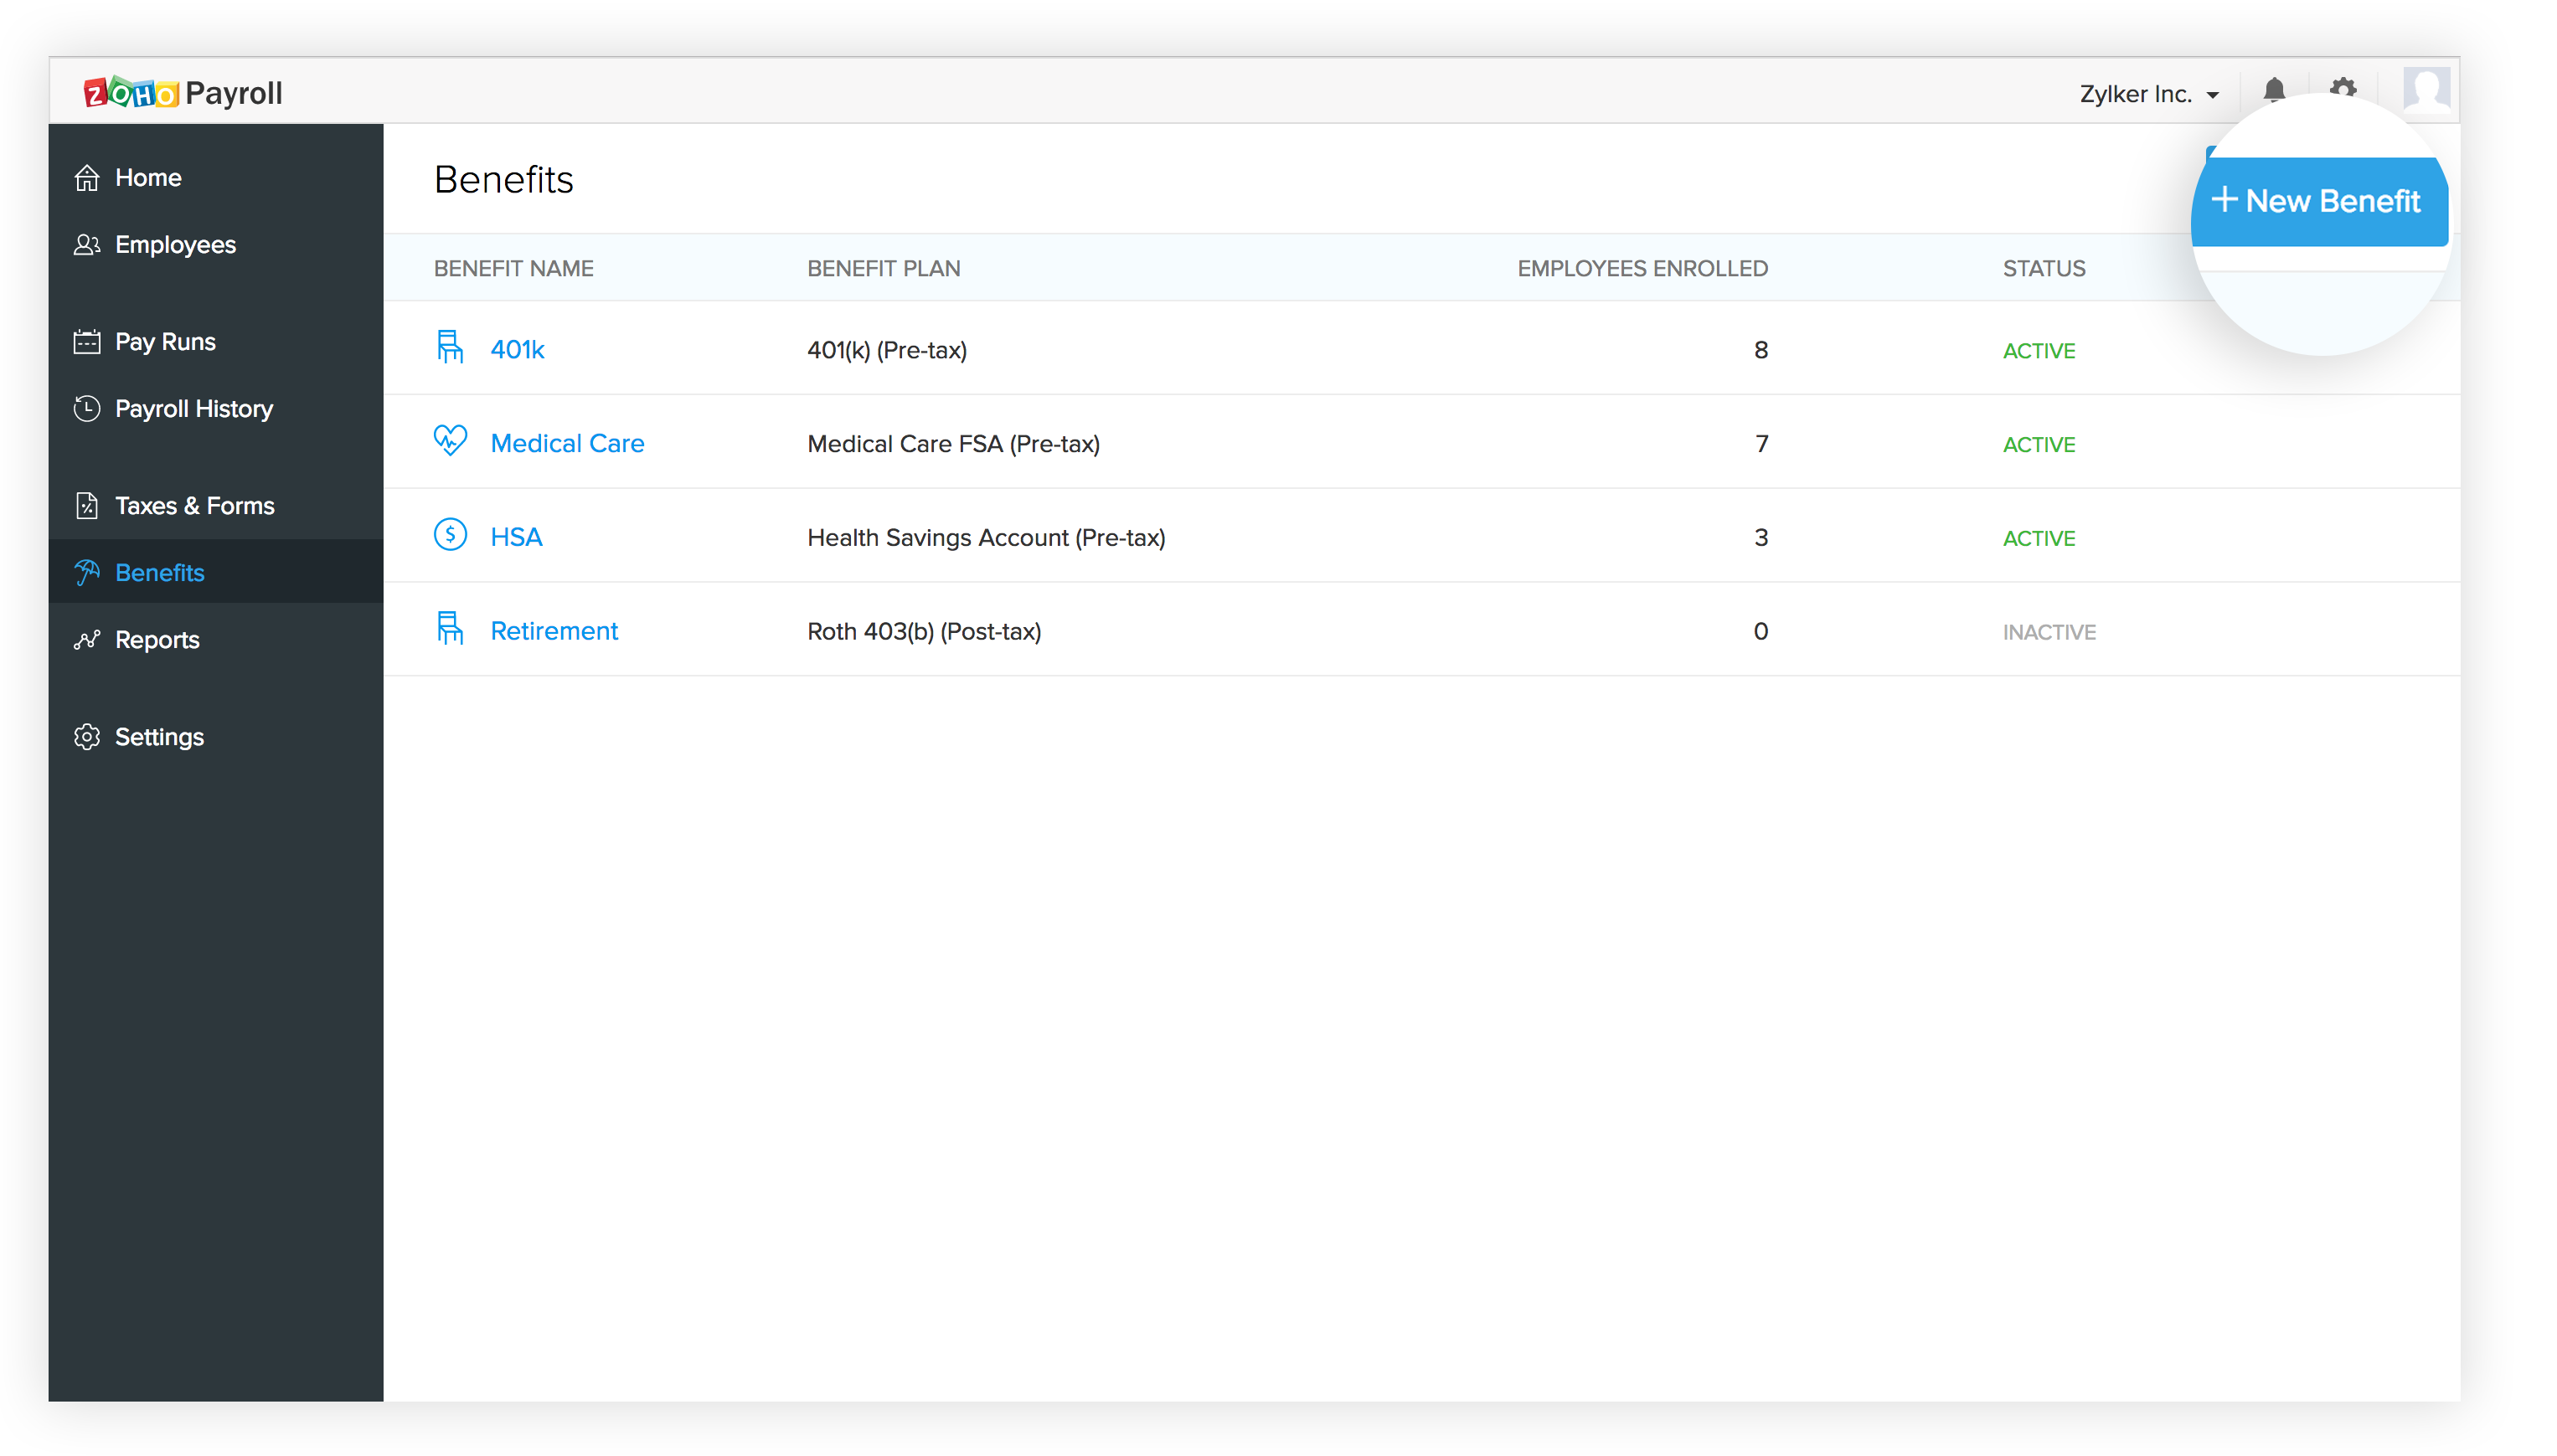
Task: Select the Medical Care benefit link
Action: click(x=565, y=443)
